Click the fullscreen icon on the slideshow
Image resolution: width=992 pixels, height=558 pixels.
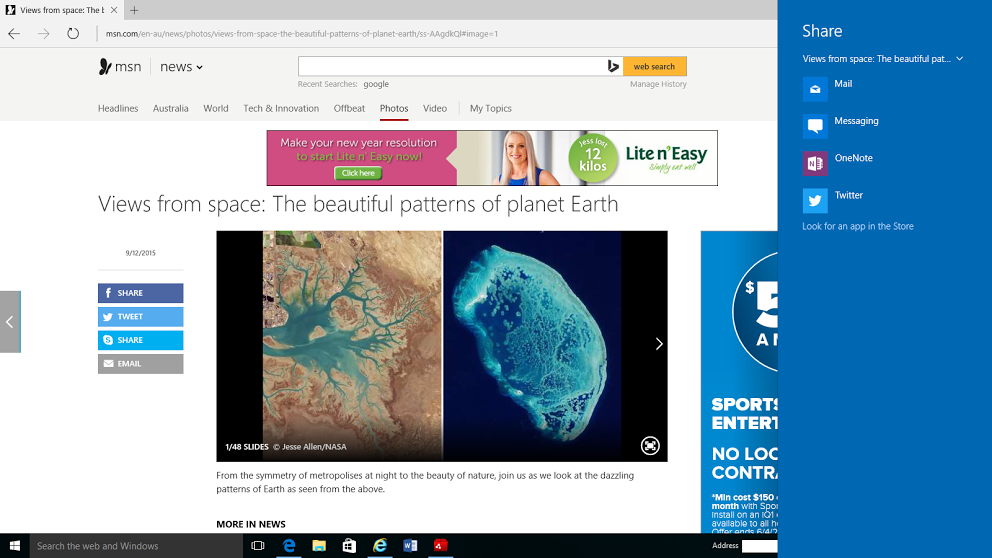point(650,446)
